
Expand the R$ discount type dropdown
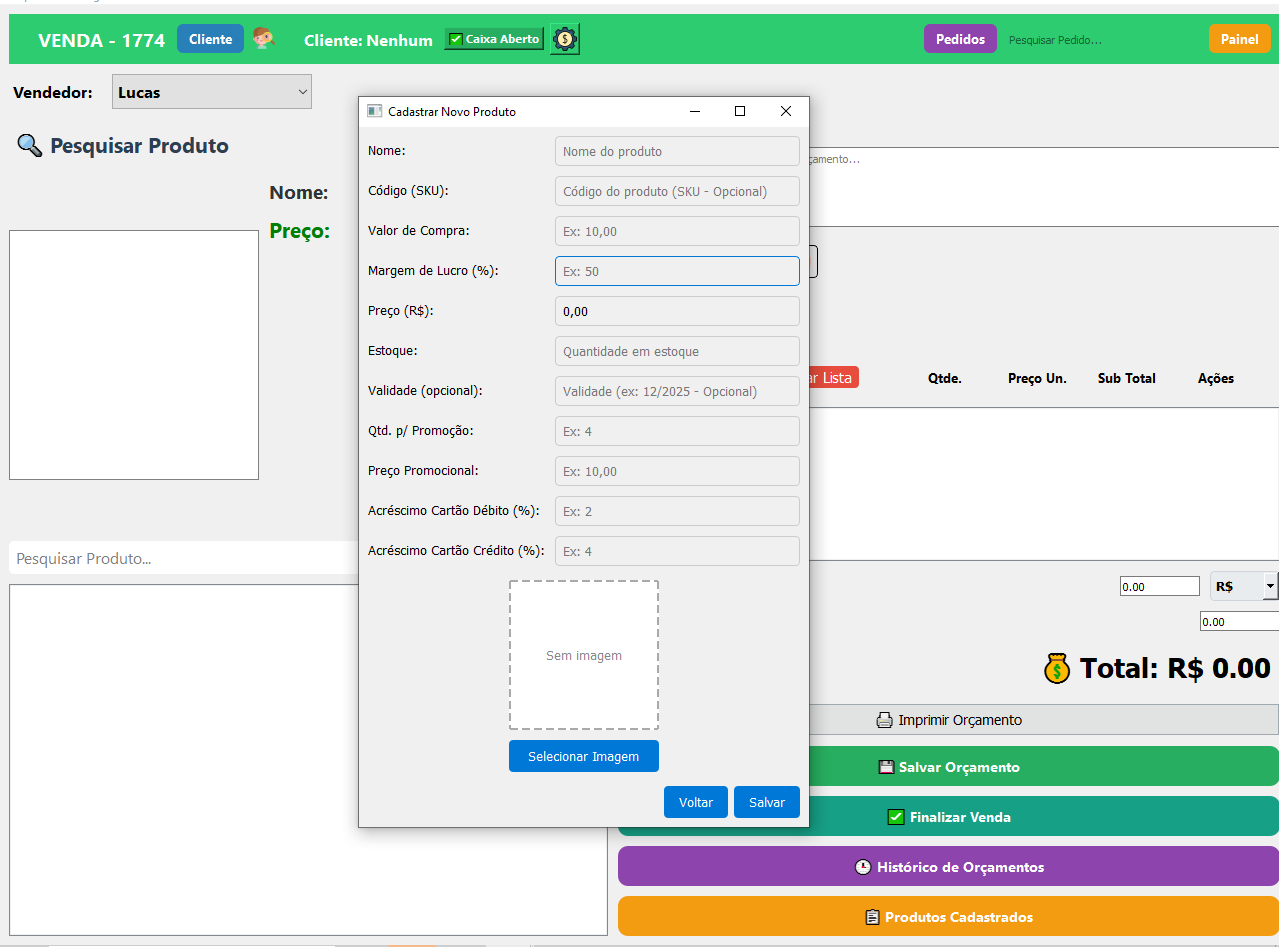click(x=1244, y=586)
